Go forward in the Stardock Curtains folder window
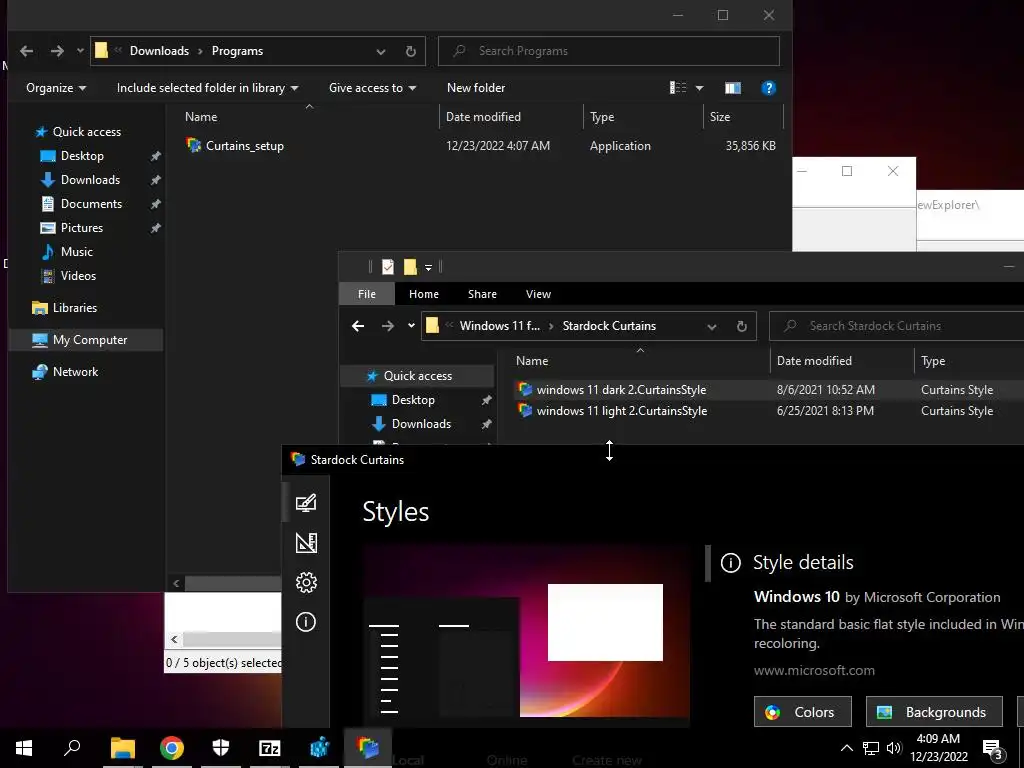The width and height of the screenshot is (1024, 768). (x=388, y=326)
